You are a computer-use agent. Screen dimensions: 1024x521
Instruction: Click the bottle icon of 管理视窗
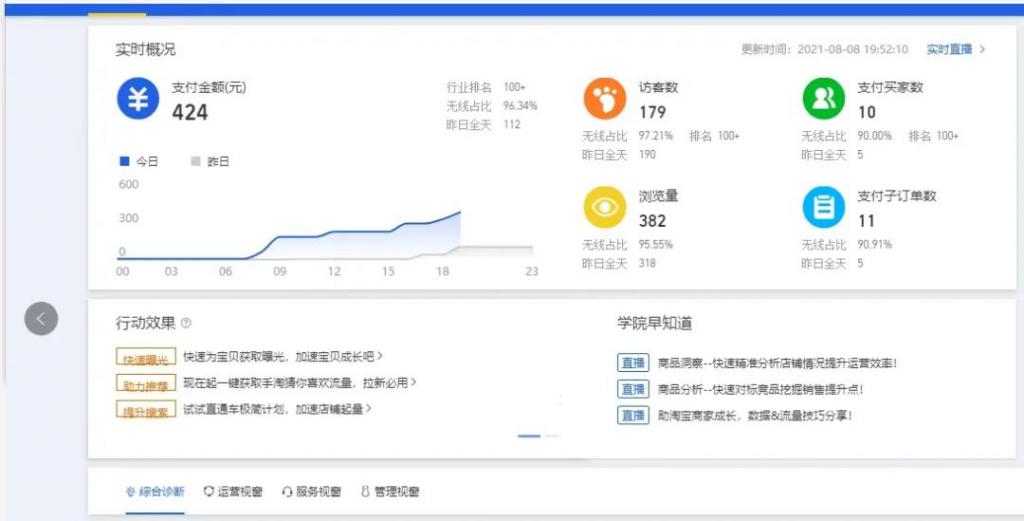[365, 492]
